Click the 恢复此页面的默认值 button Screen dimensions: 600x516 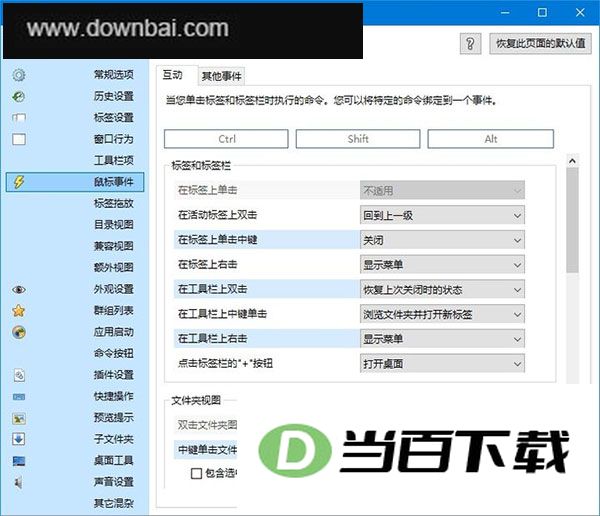pos(540,44)
